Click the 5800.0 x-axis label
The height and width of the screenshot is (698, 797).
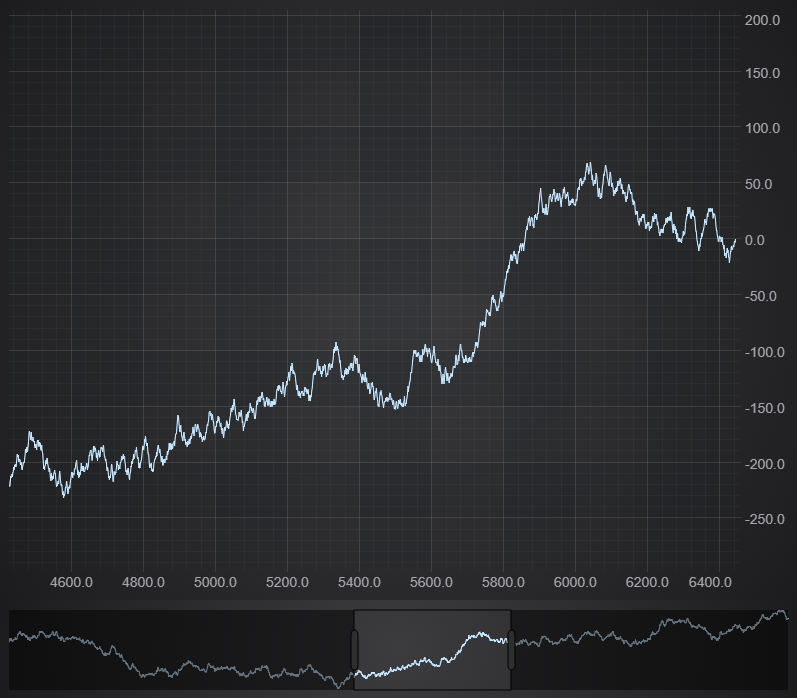(x=503, y=583)
